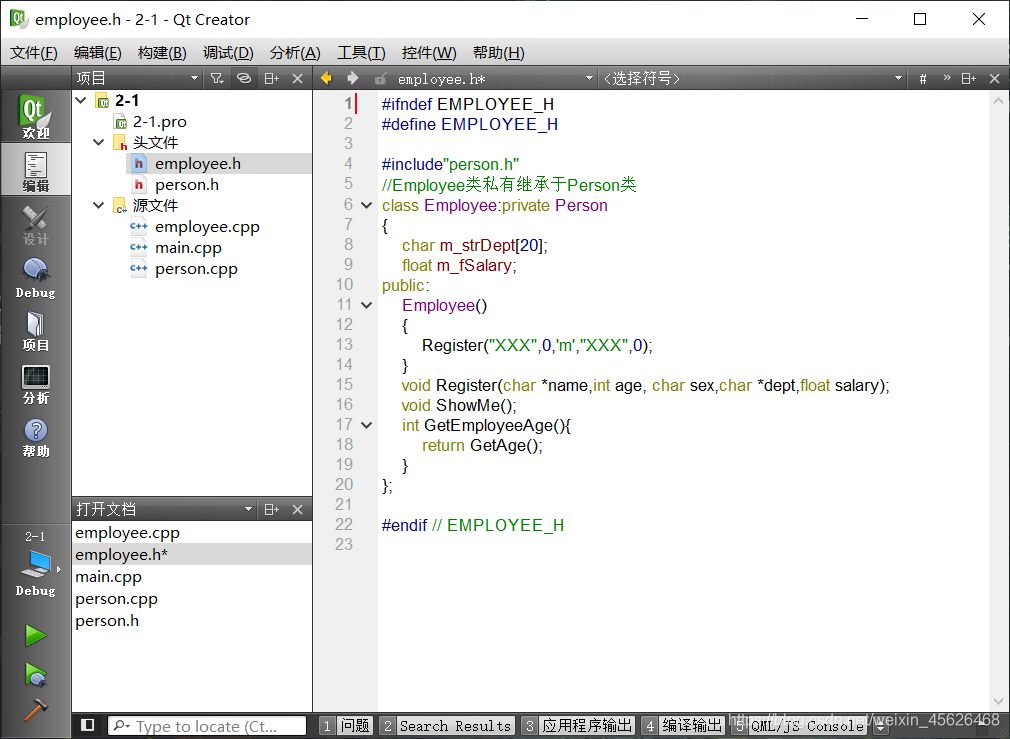Toggle the left sidebar visibility
This screenshot has height=739, width=1010.
click(x=88, y=725)
